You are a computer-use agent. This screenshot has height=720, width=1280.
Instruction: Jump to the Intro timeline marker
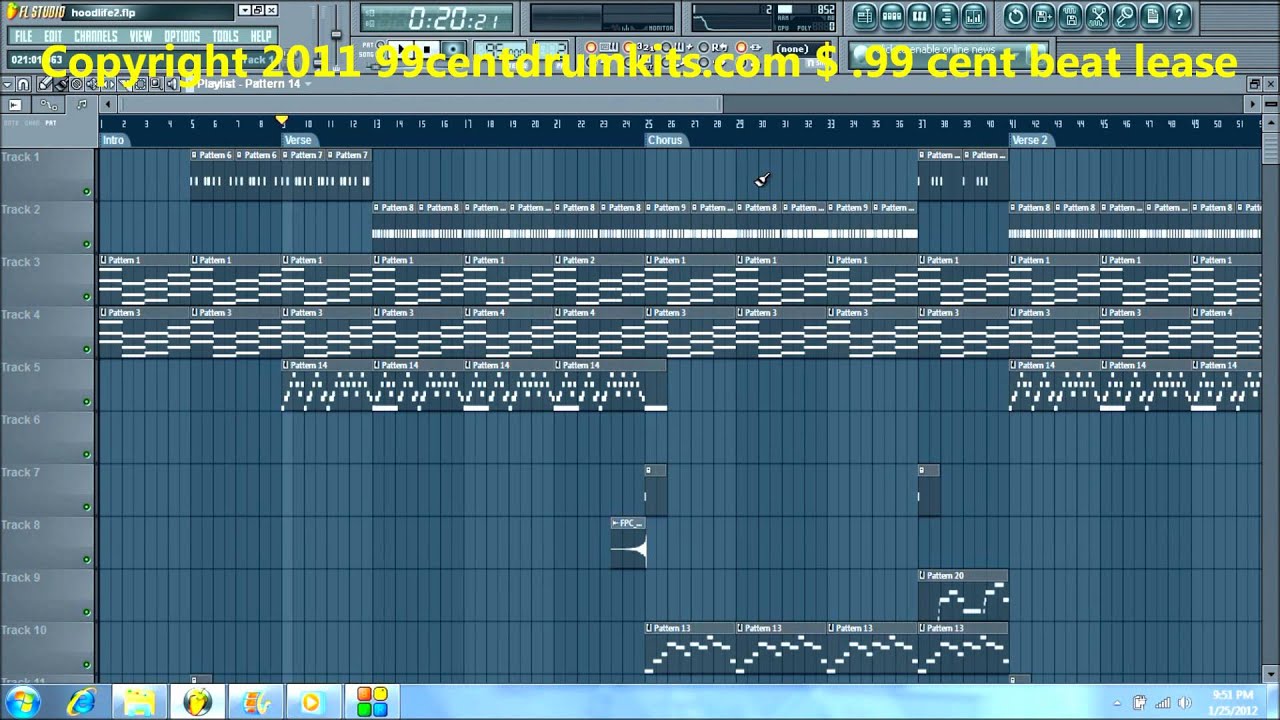pos(113,140)
